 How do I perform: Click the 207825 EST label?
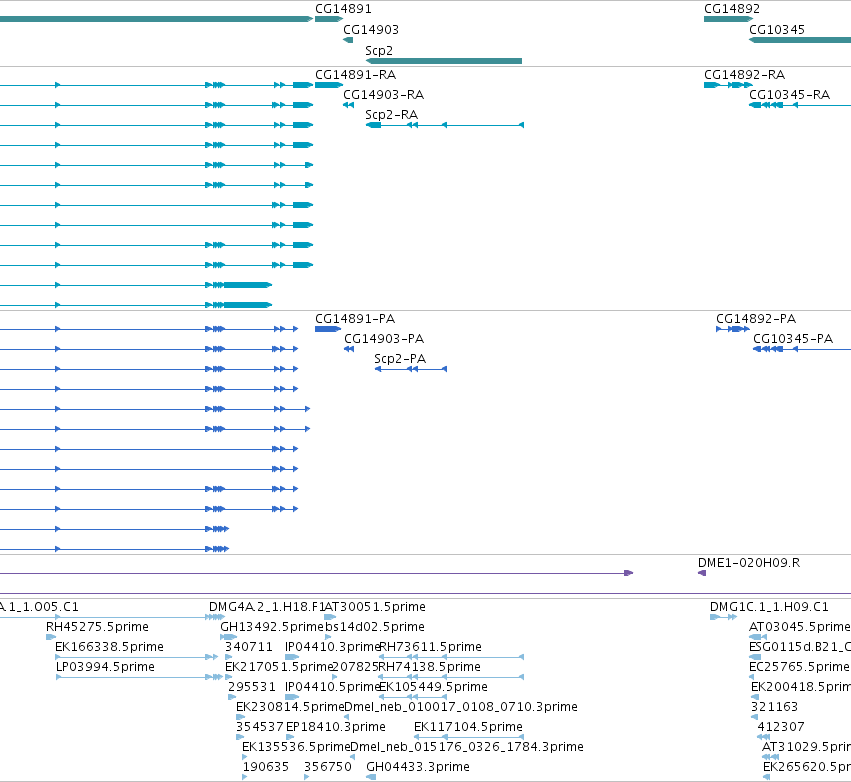click(x=355, y=667)
